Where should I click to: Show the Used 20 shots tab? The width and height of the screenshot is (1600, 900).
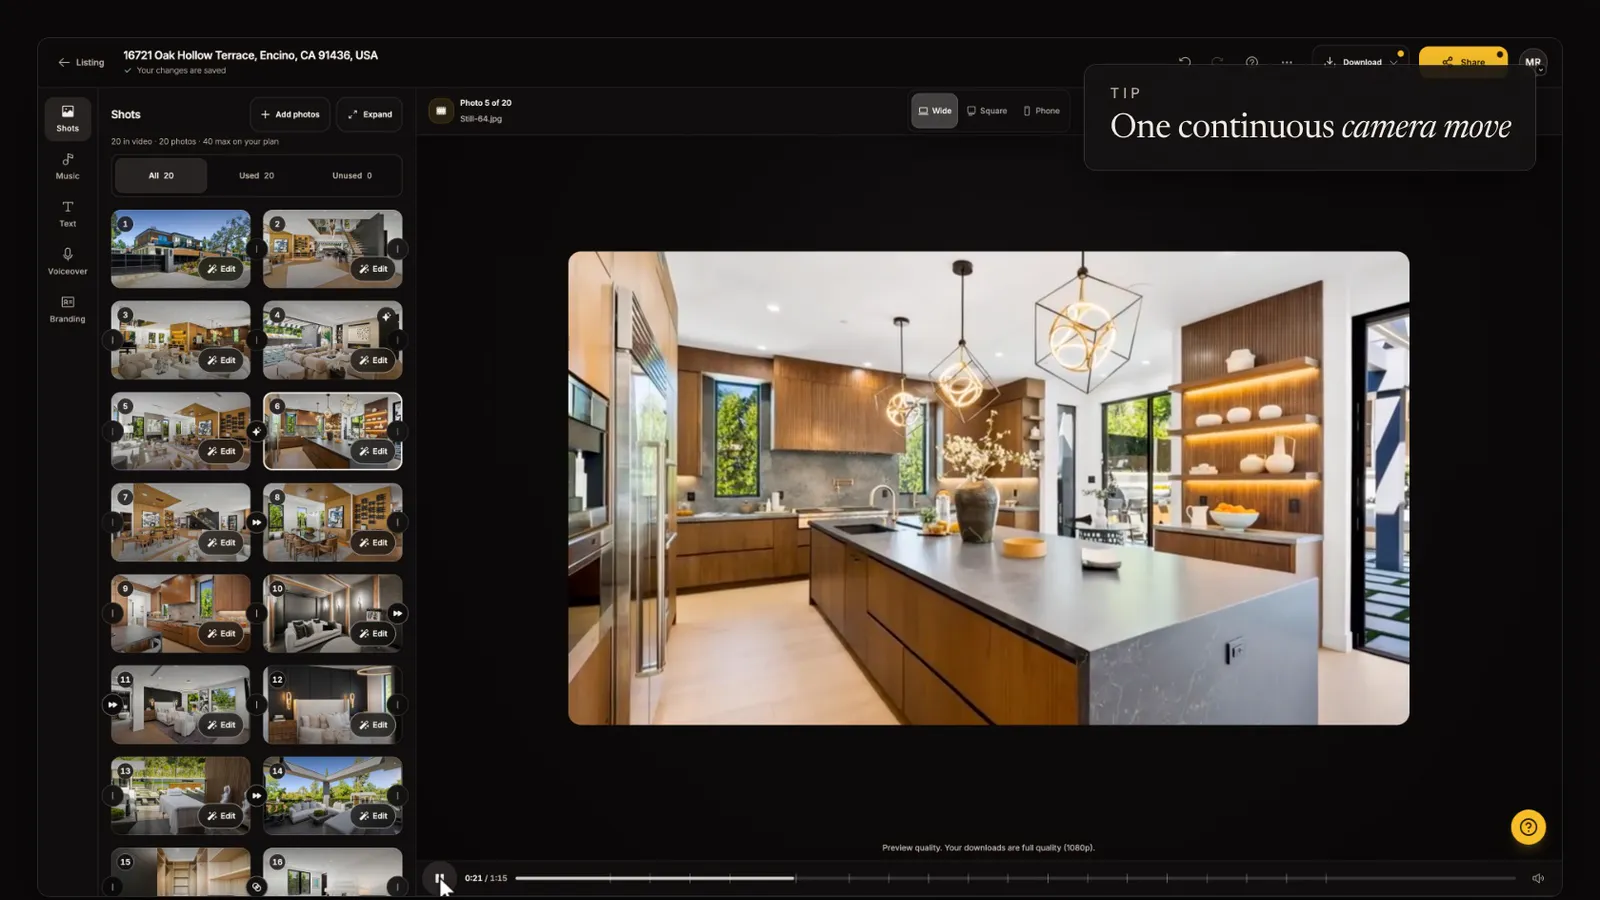coord(256,175)
